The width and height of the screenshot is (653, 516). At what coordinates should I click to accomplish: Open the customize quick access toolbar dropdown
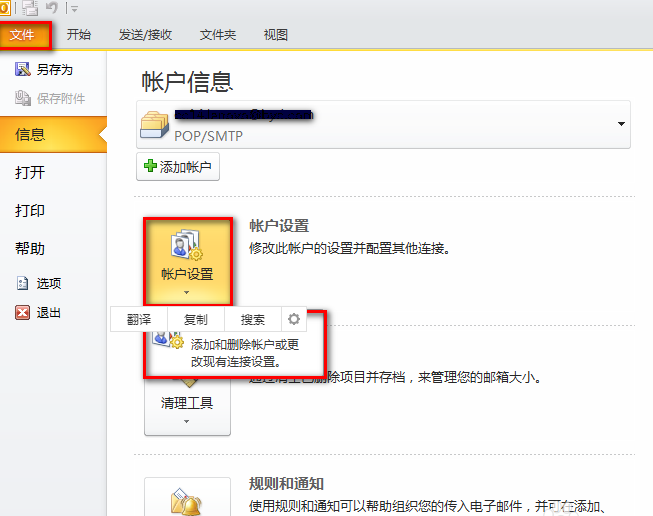pyautogui.click(x=74, y=10)
